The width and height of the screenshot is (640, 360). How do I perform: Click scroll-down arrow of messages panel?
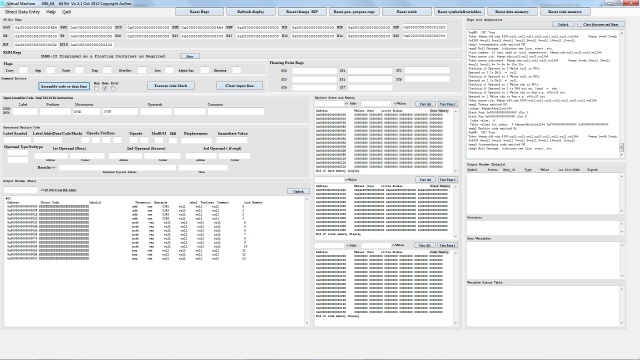(x=622, y=155)
